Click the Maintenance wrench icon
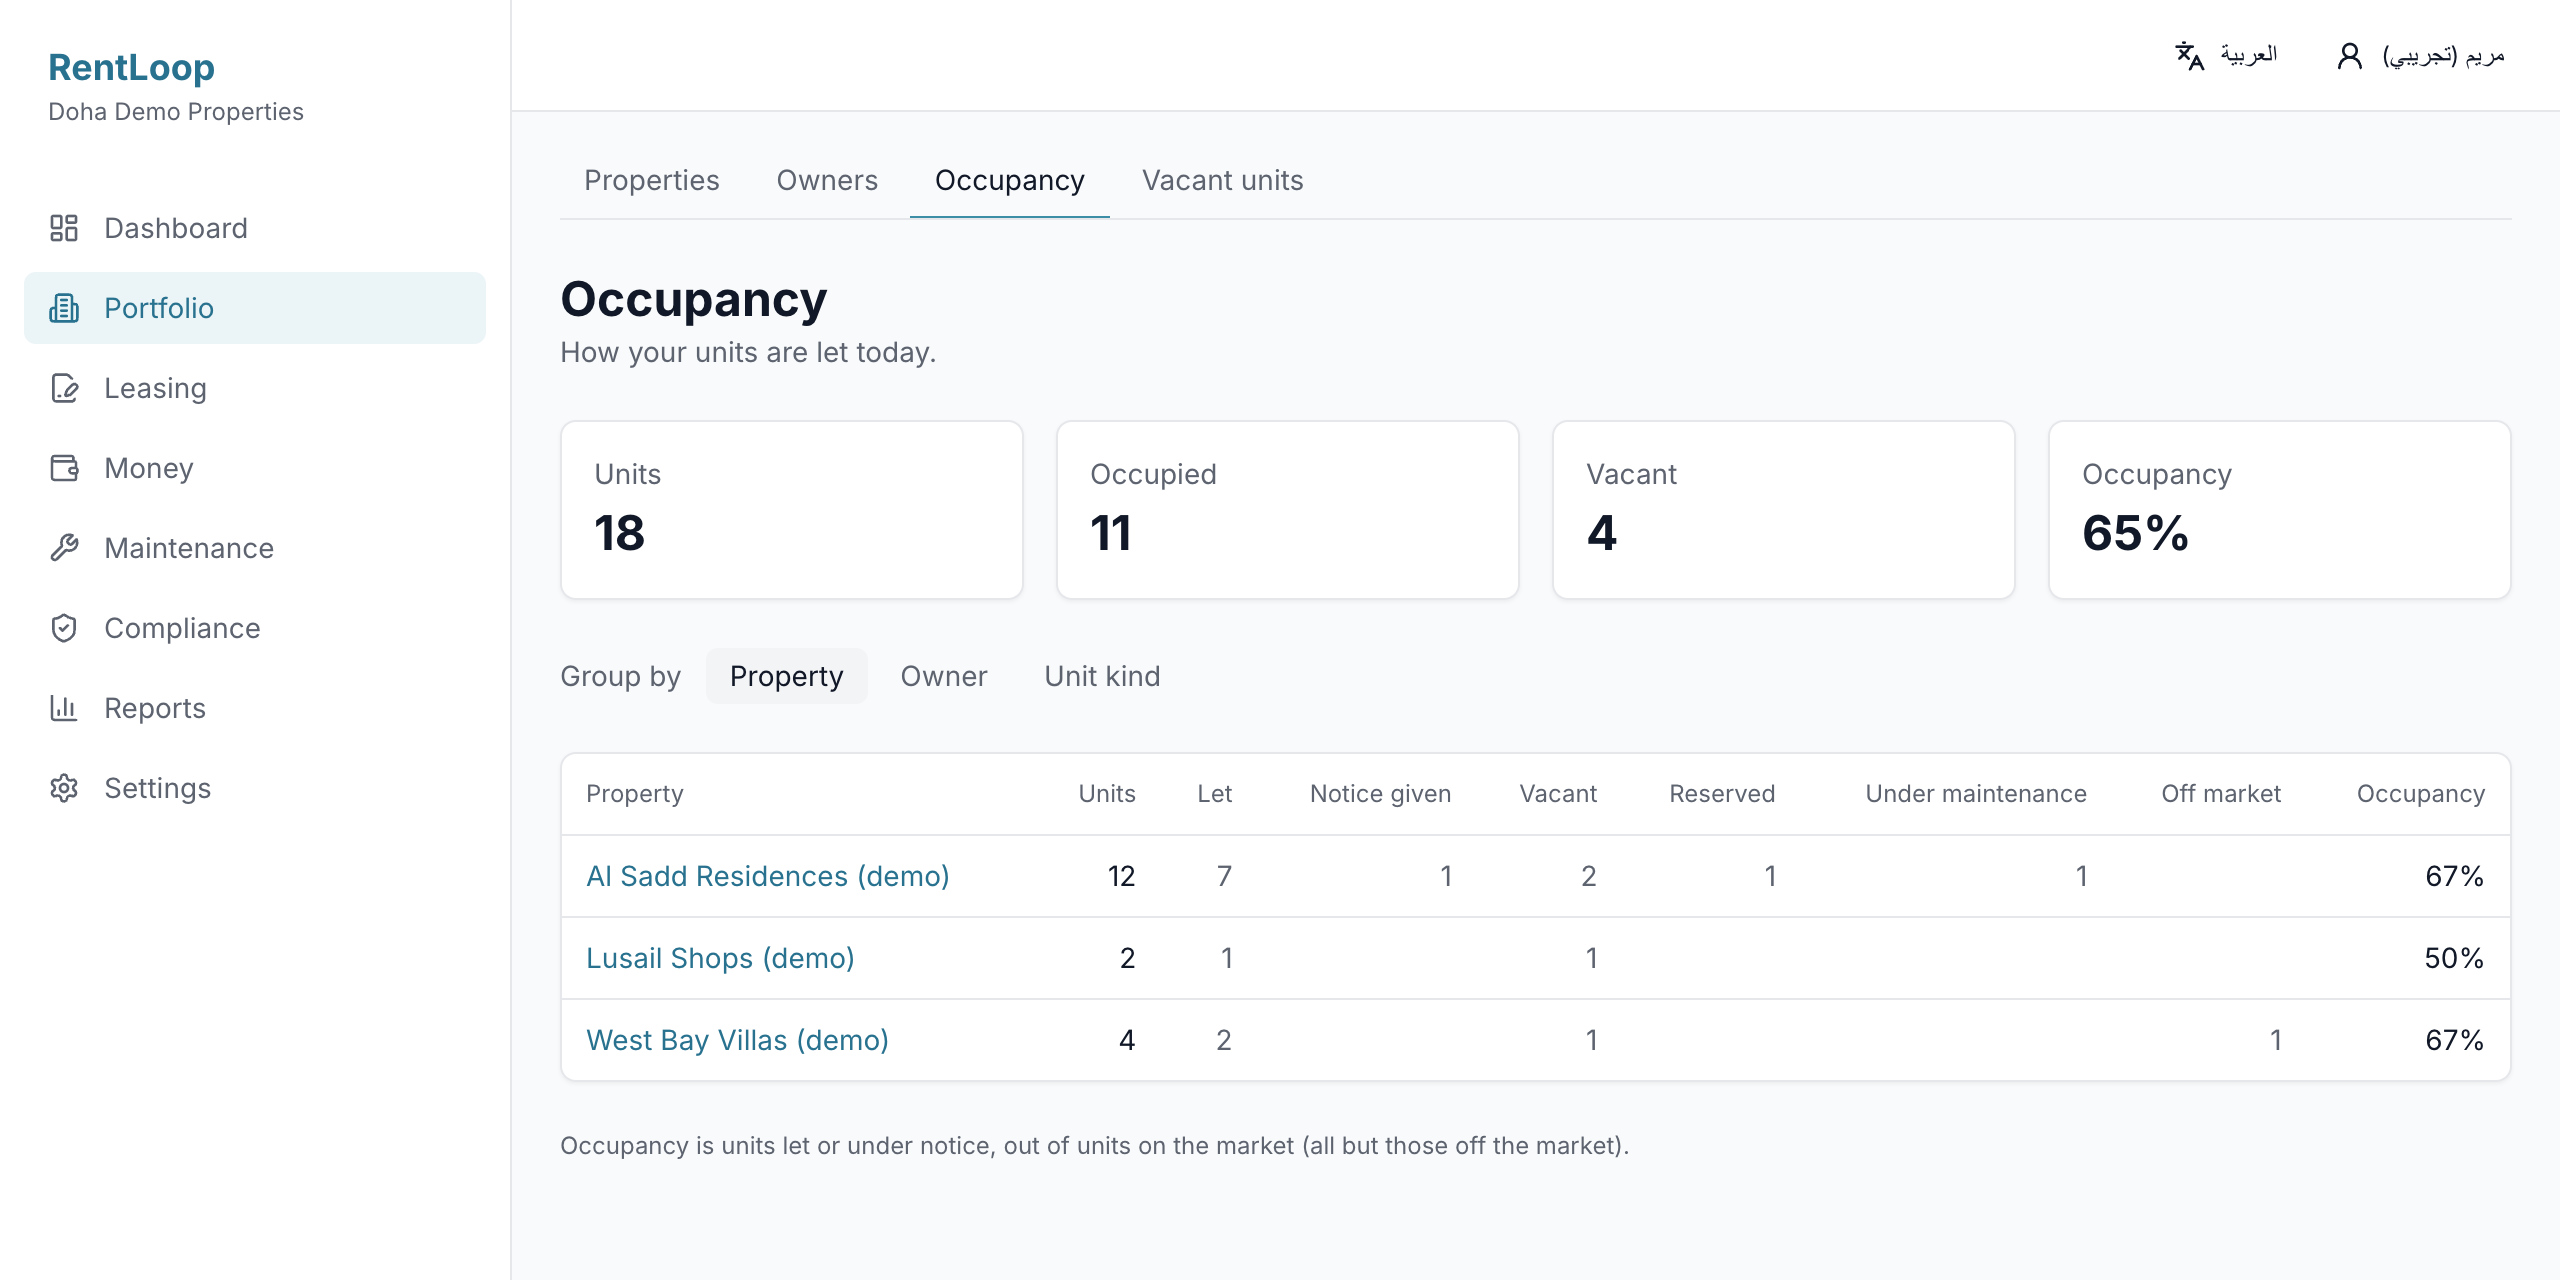 point(64,548)
